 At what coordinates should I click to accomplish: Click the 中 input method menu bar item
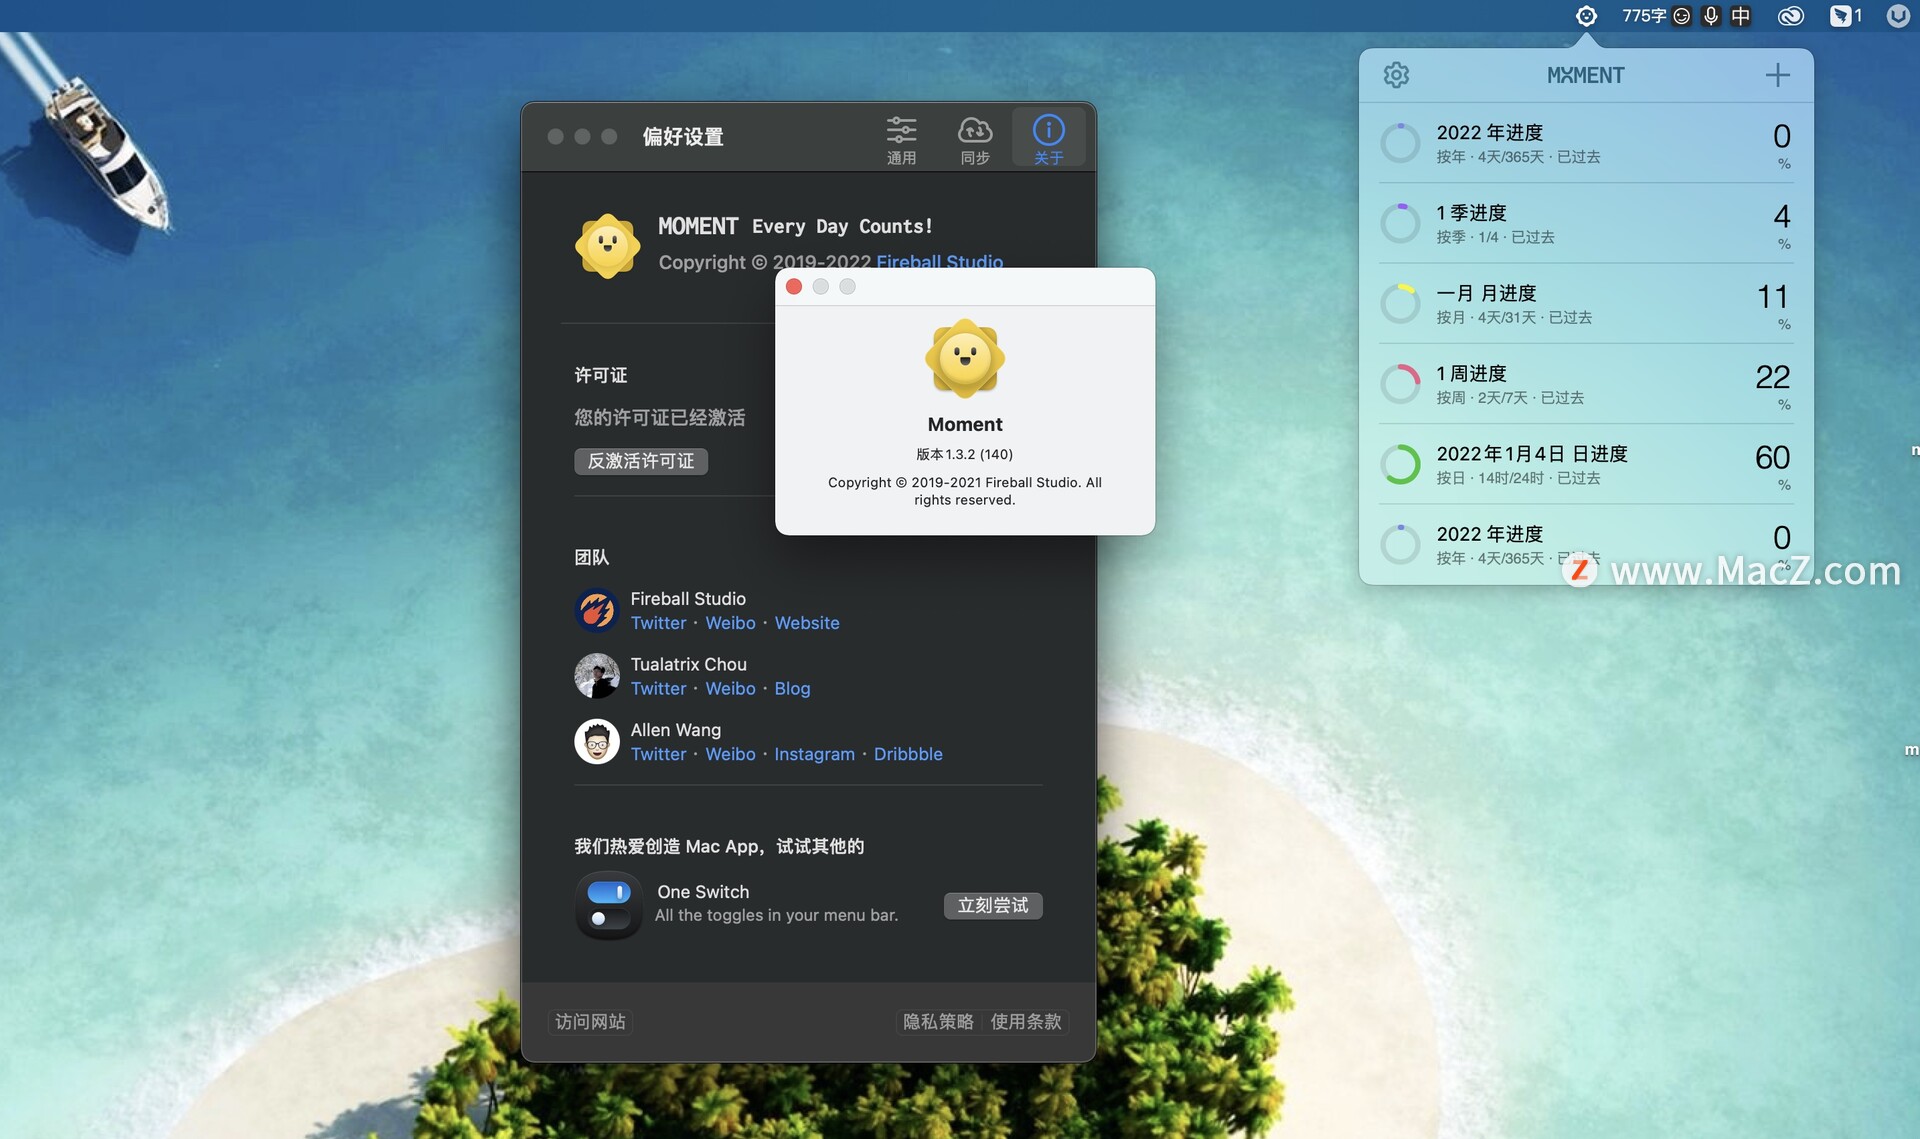pos(1741,15)
